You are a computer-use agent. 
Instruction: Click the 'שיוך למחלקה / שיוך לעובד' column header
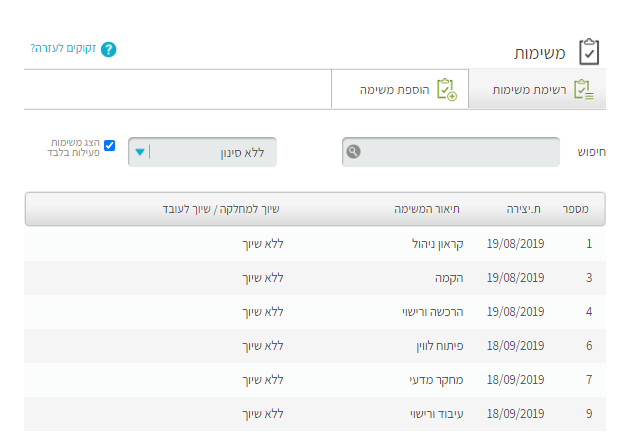click(x=221, y=209)
